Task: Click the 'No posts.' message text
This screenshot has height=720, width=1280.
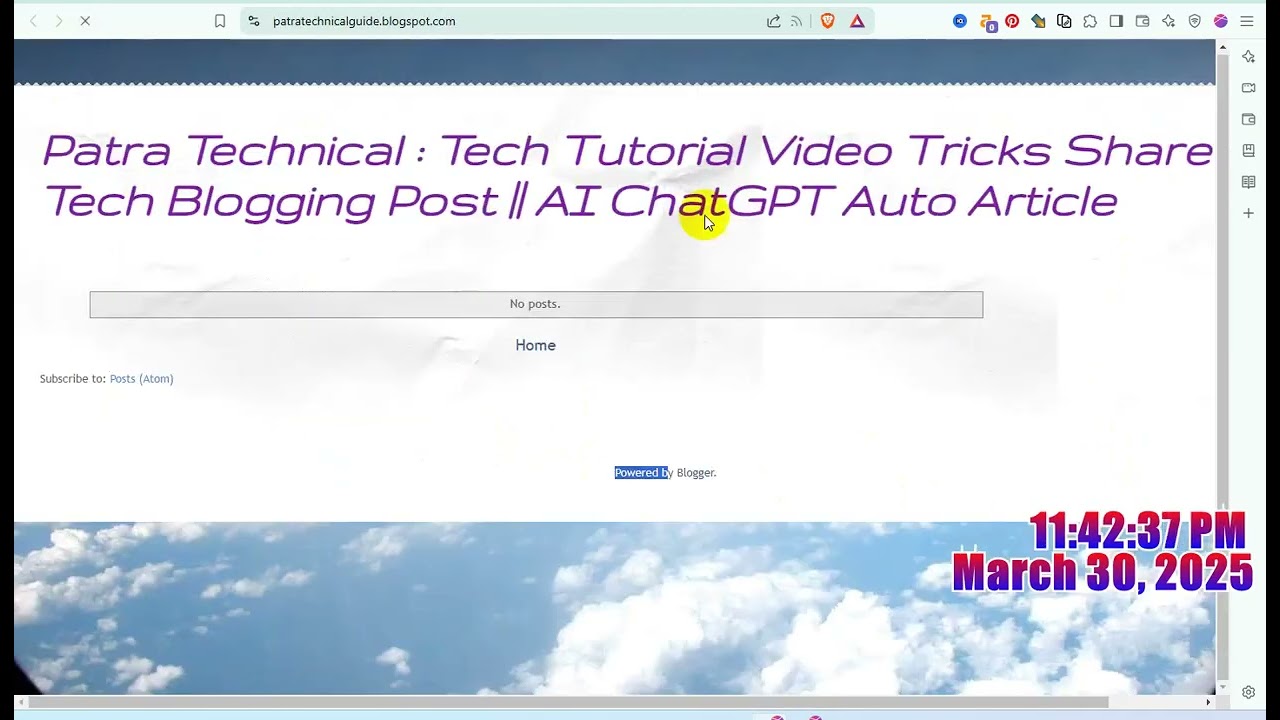Action: (x=535, y=304)
